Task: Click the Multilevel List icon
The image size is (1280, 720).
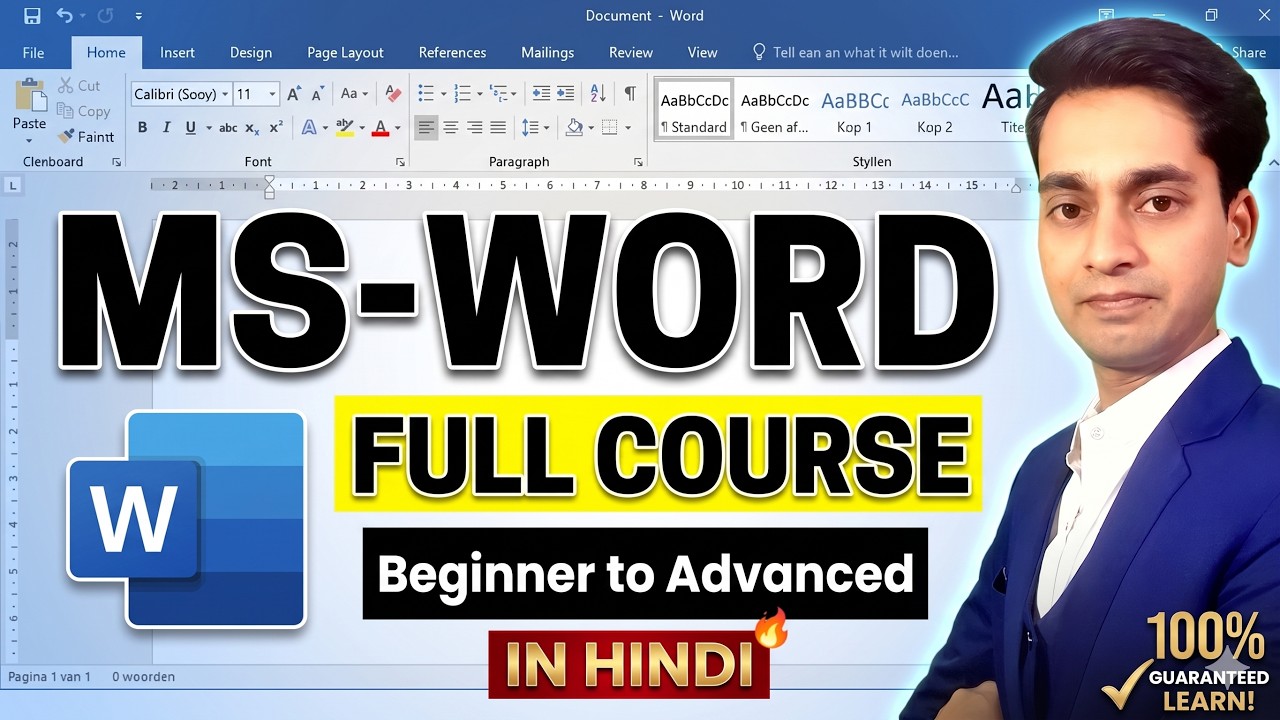Action: click(498, 94)
